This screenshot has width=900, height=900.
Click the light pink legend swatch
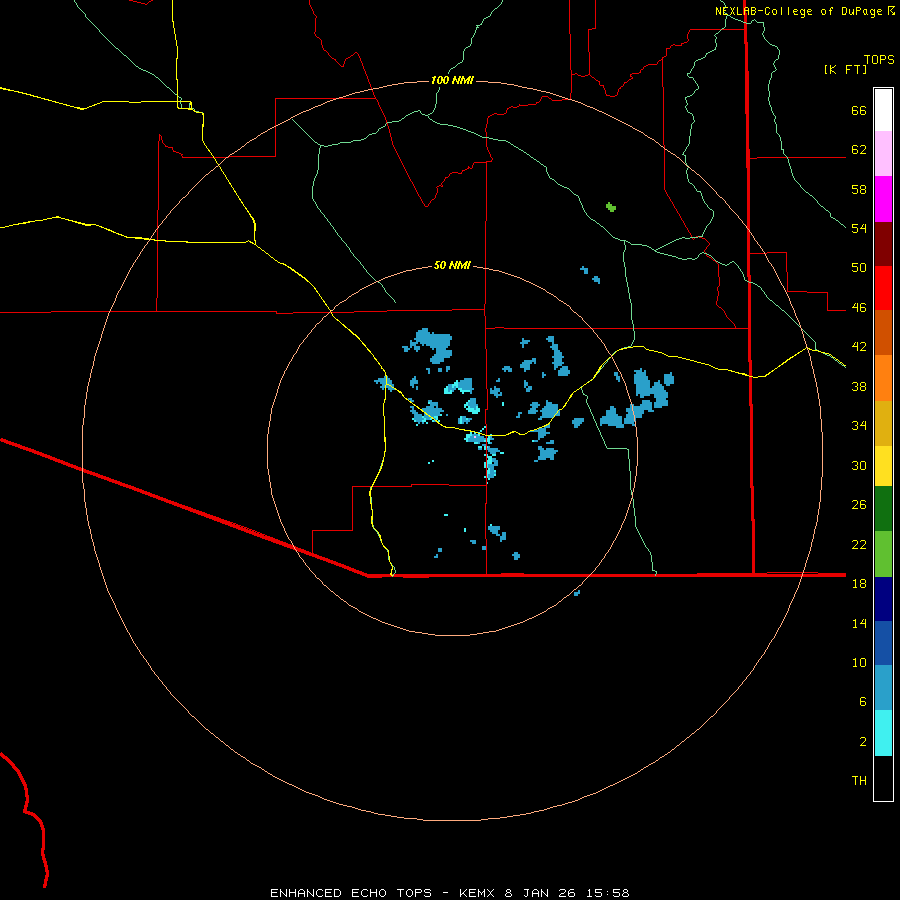[x=883, y=153]
